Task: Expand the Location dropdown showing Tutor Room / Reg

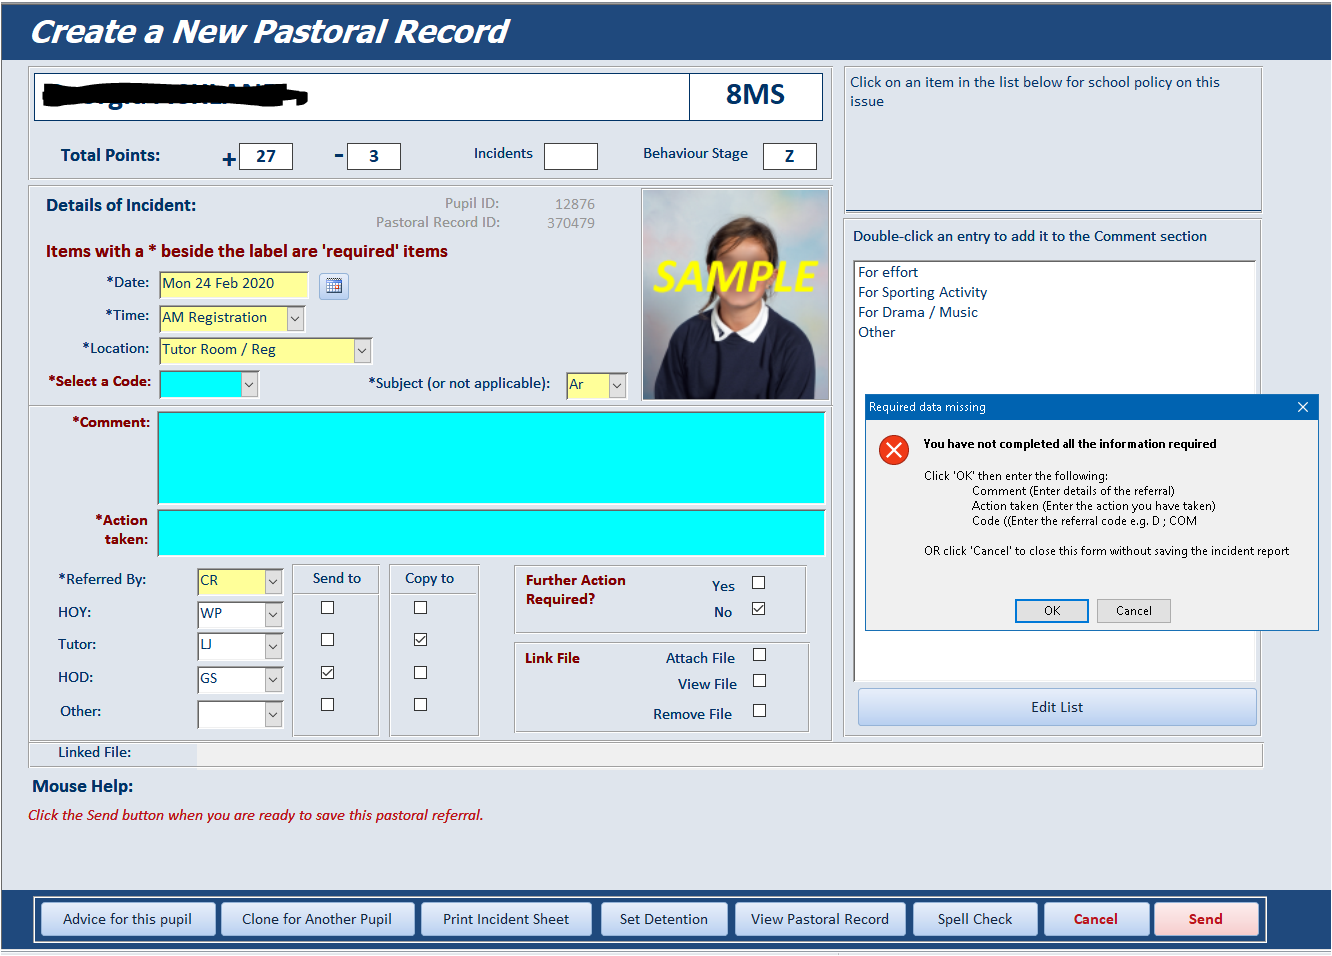Action: click(x=362, y=350)
